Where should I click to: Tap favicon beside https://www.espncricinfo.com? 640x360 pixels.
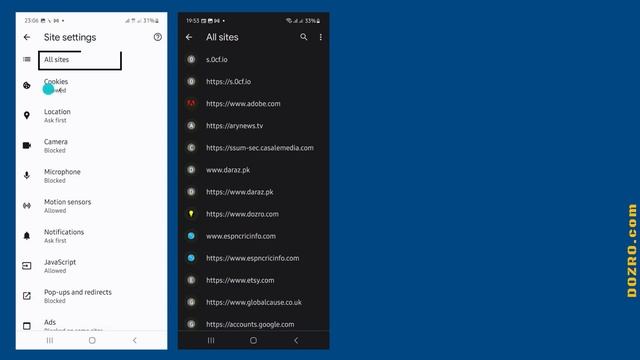[191, 258]
